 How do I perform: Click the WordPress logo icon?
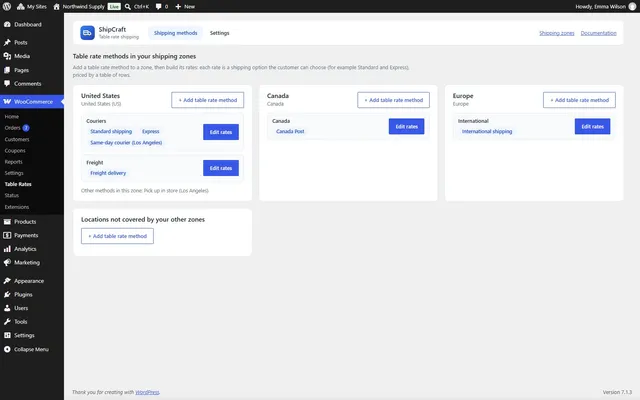[7, 7]
